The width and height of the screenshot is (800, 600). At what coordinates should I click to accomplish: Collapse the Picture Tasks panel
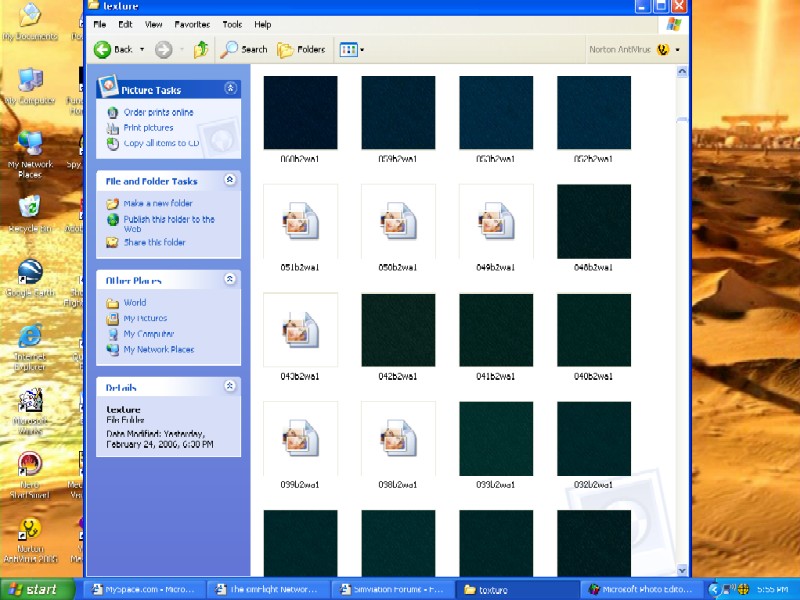pos(230,88)
